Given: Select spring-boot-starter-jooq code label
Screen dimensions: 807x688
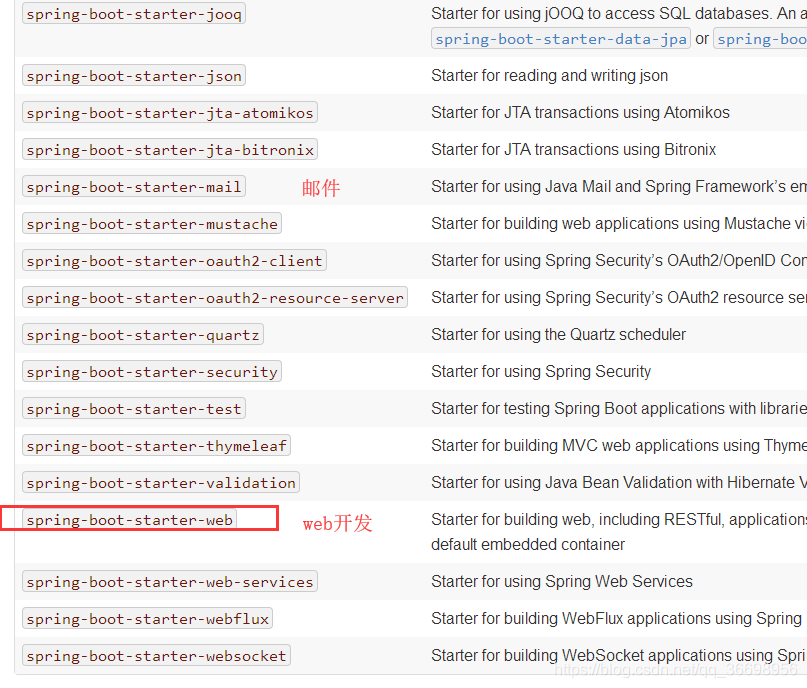Looking at the screenshot, I should (x=134, y=14).
